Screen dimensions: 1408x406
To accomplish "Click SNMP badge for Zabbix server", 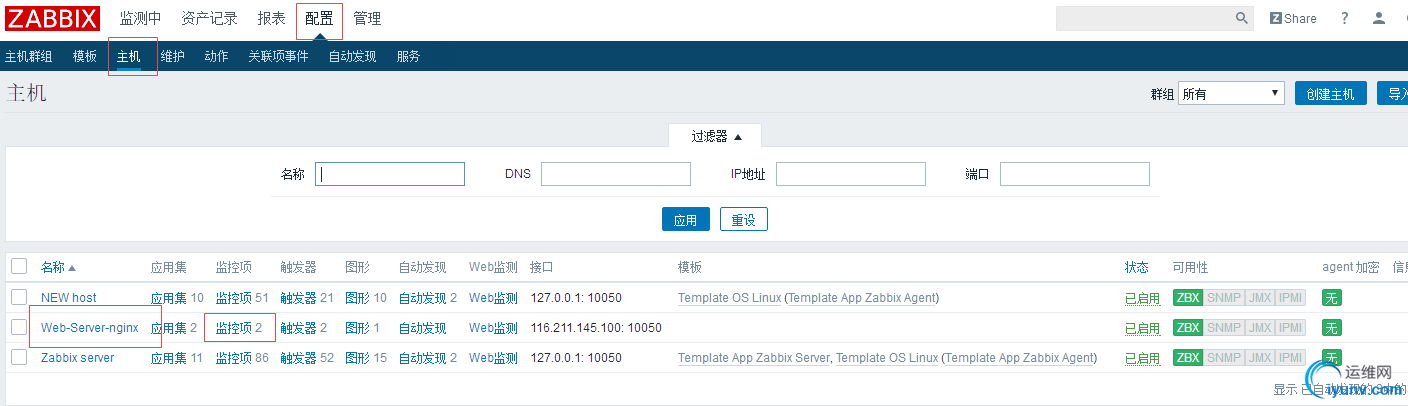I will (x=1224, y=357).
